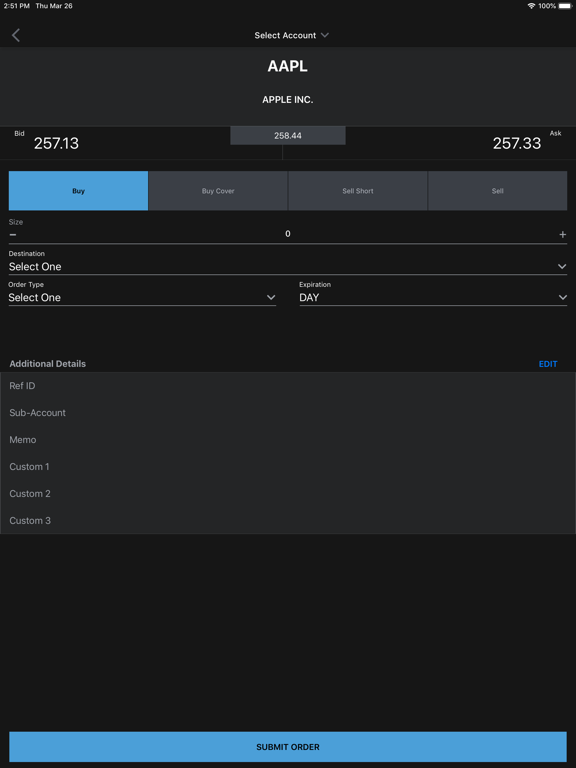
Task: Select the Sell order side
Action: [x=498, y=191]
